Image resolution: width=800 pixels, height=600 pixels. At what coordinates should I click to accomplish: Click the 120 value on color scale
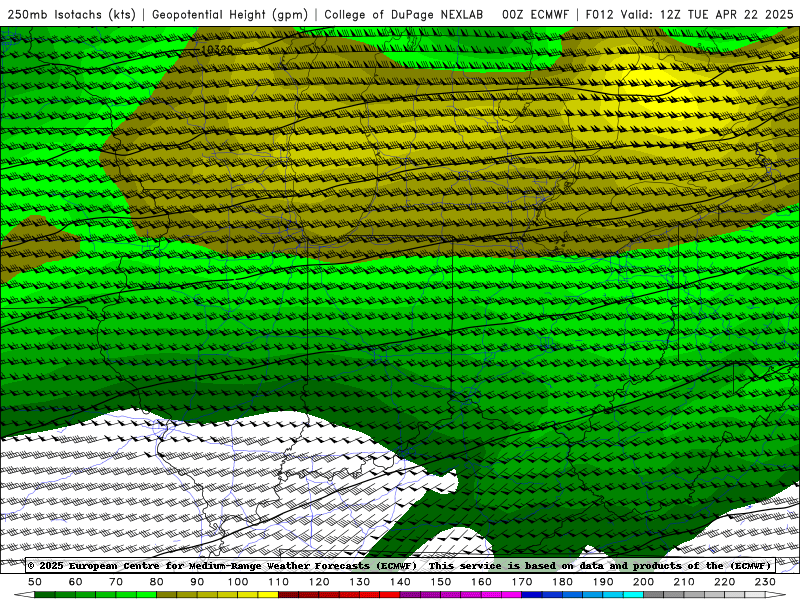tap(319, 582)
